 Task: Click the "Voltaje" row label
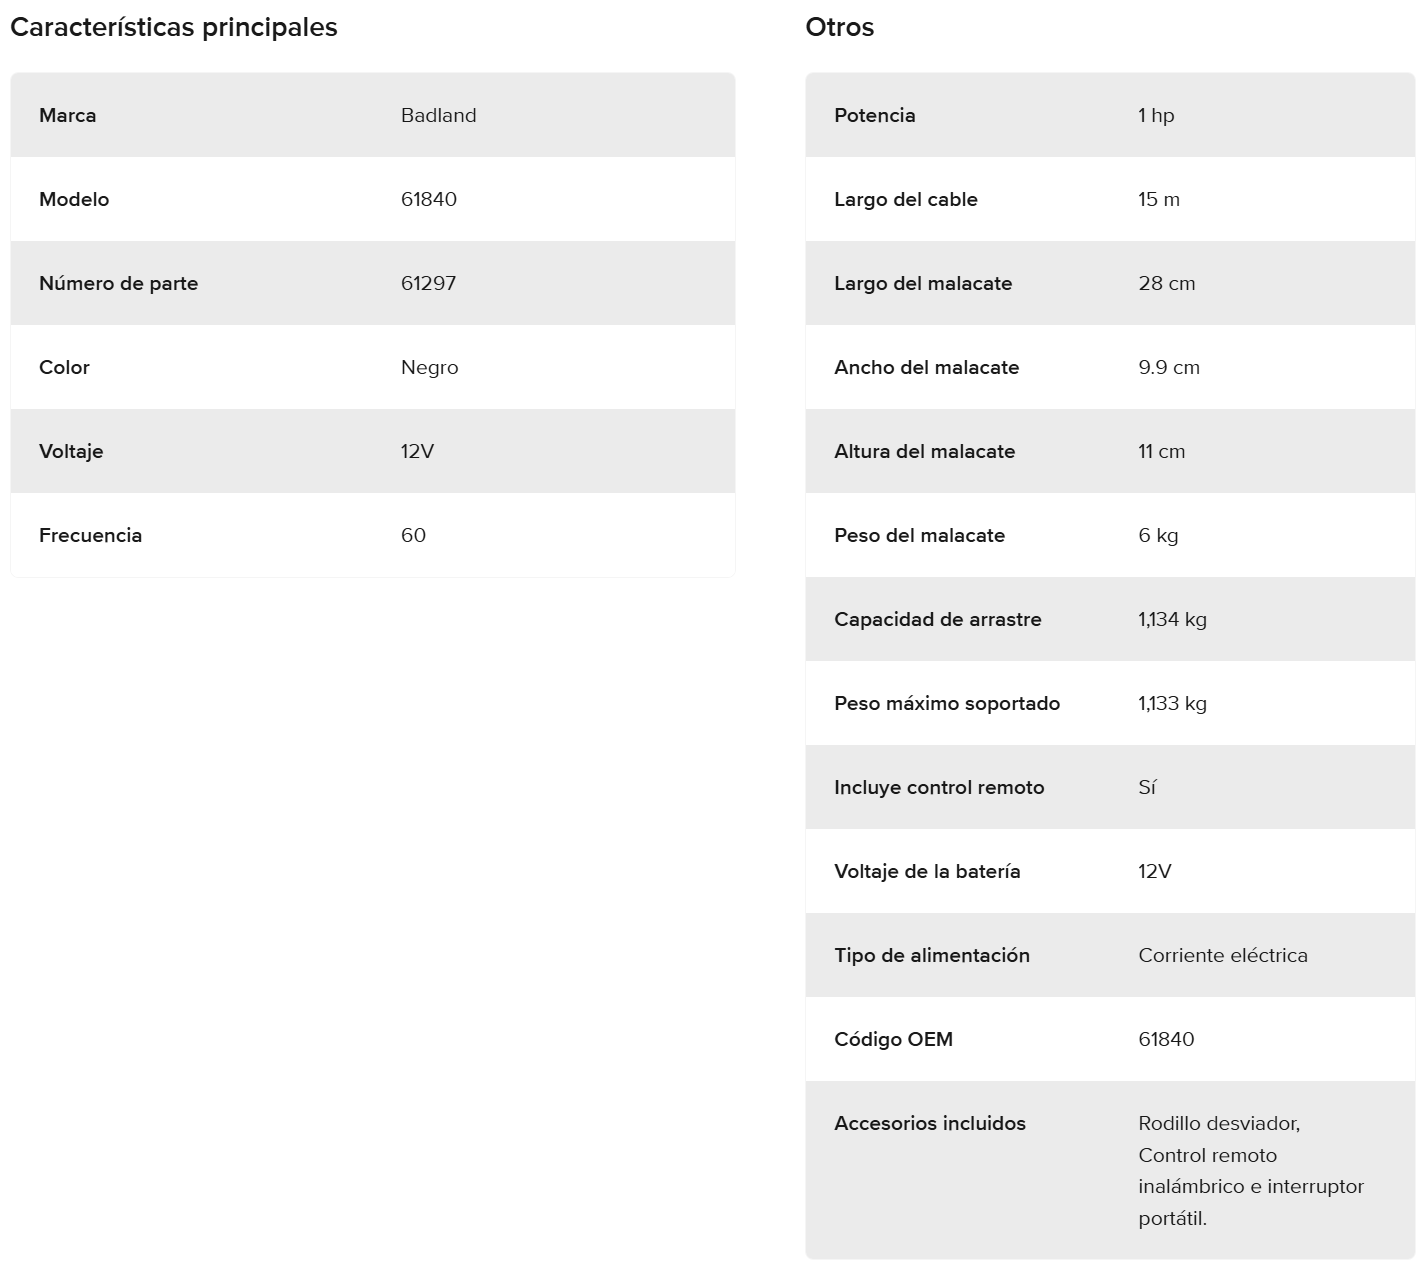pos(71,451)
